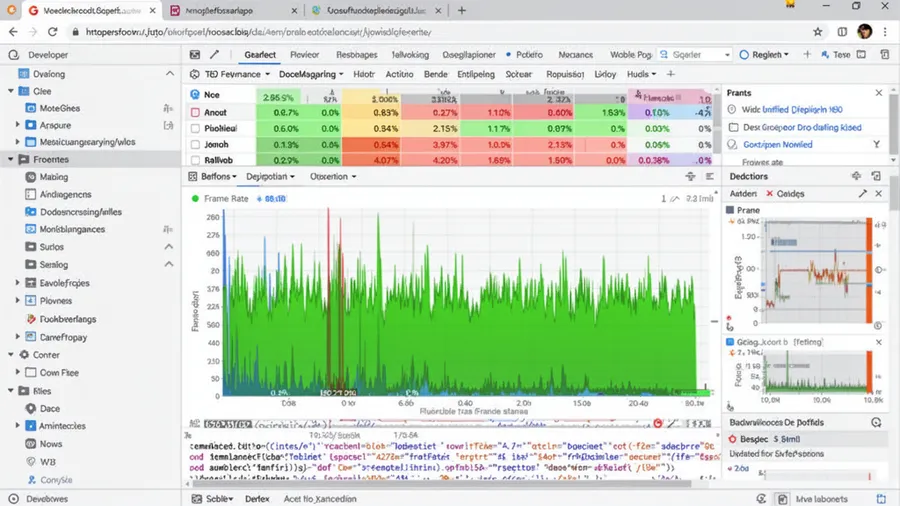The image size is (900, 506).
Task: Click the Devebtwes status bar icon
Action: 13,499
